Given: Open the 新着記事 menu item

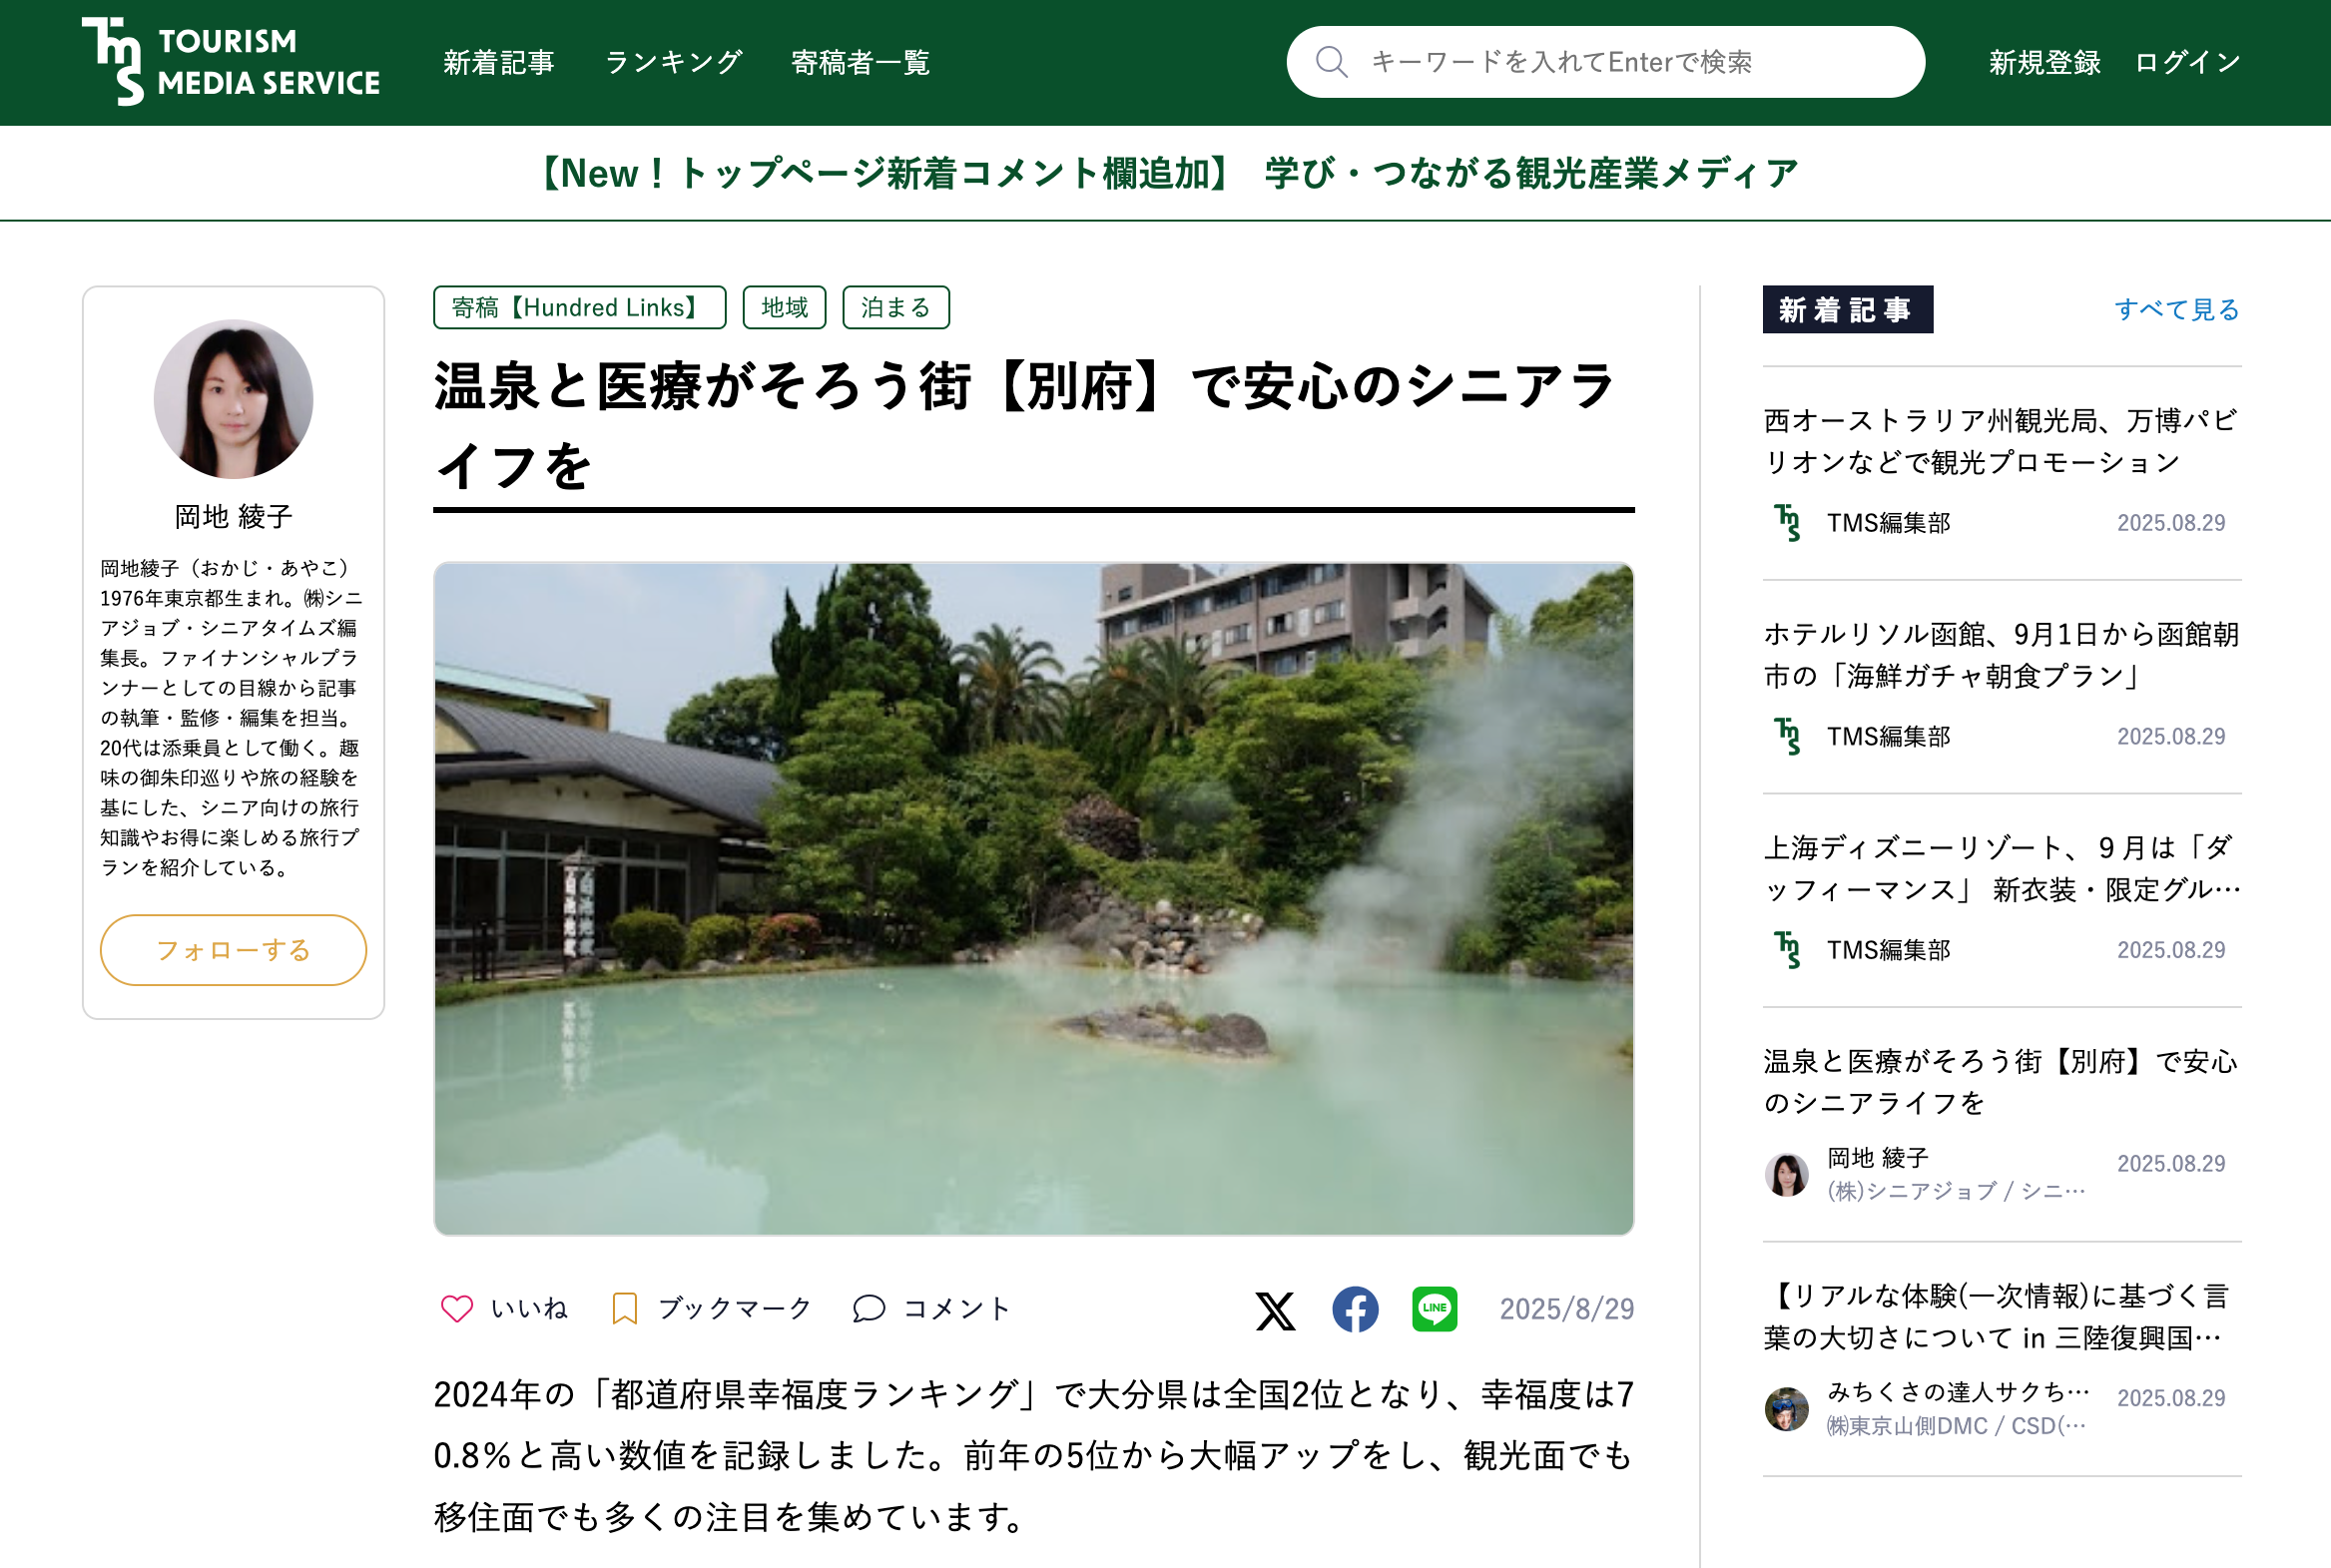Looking at the screenshot, I should [x=498, y=62].
